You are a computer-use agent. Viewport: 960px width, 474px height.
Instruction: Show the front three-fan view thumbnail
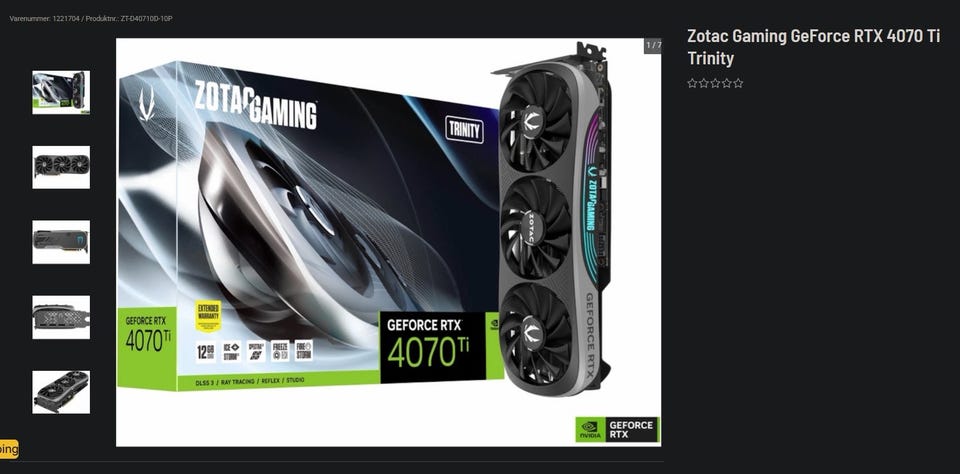pos(61,167)
